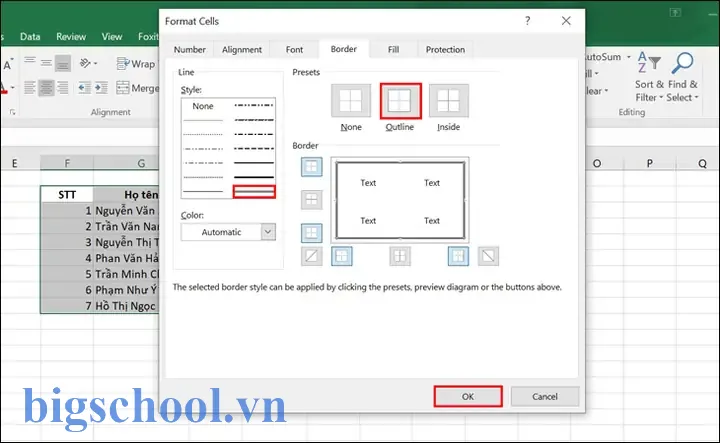Open the Color dropdown in Format Cells
The image size is (720, 443).
tap(268, 232)
